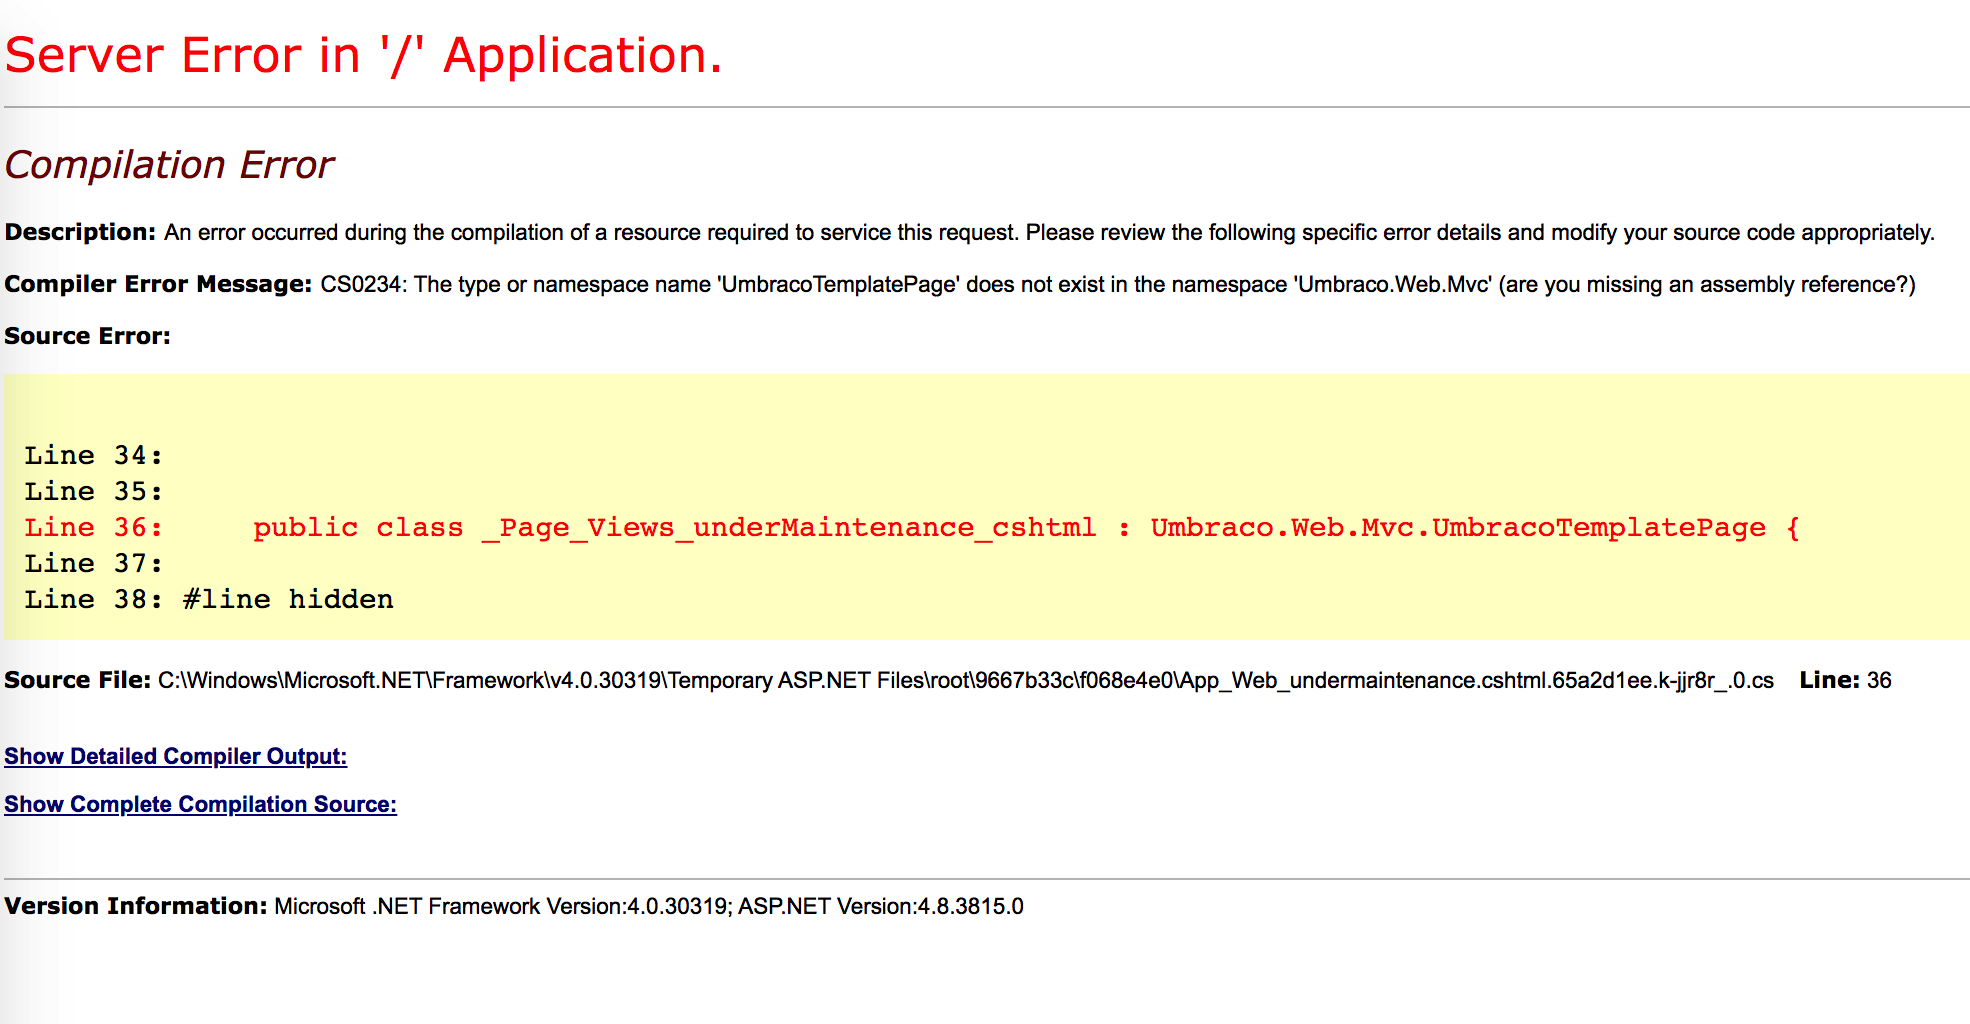This screenshot has width=1970, height=1024.
Task: Click the 'Source File:' label
Action: (x=77, y=680)
